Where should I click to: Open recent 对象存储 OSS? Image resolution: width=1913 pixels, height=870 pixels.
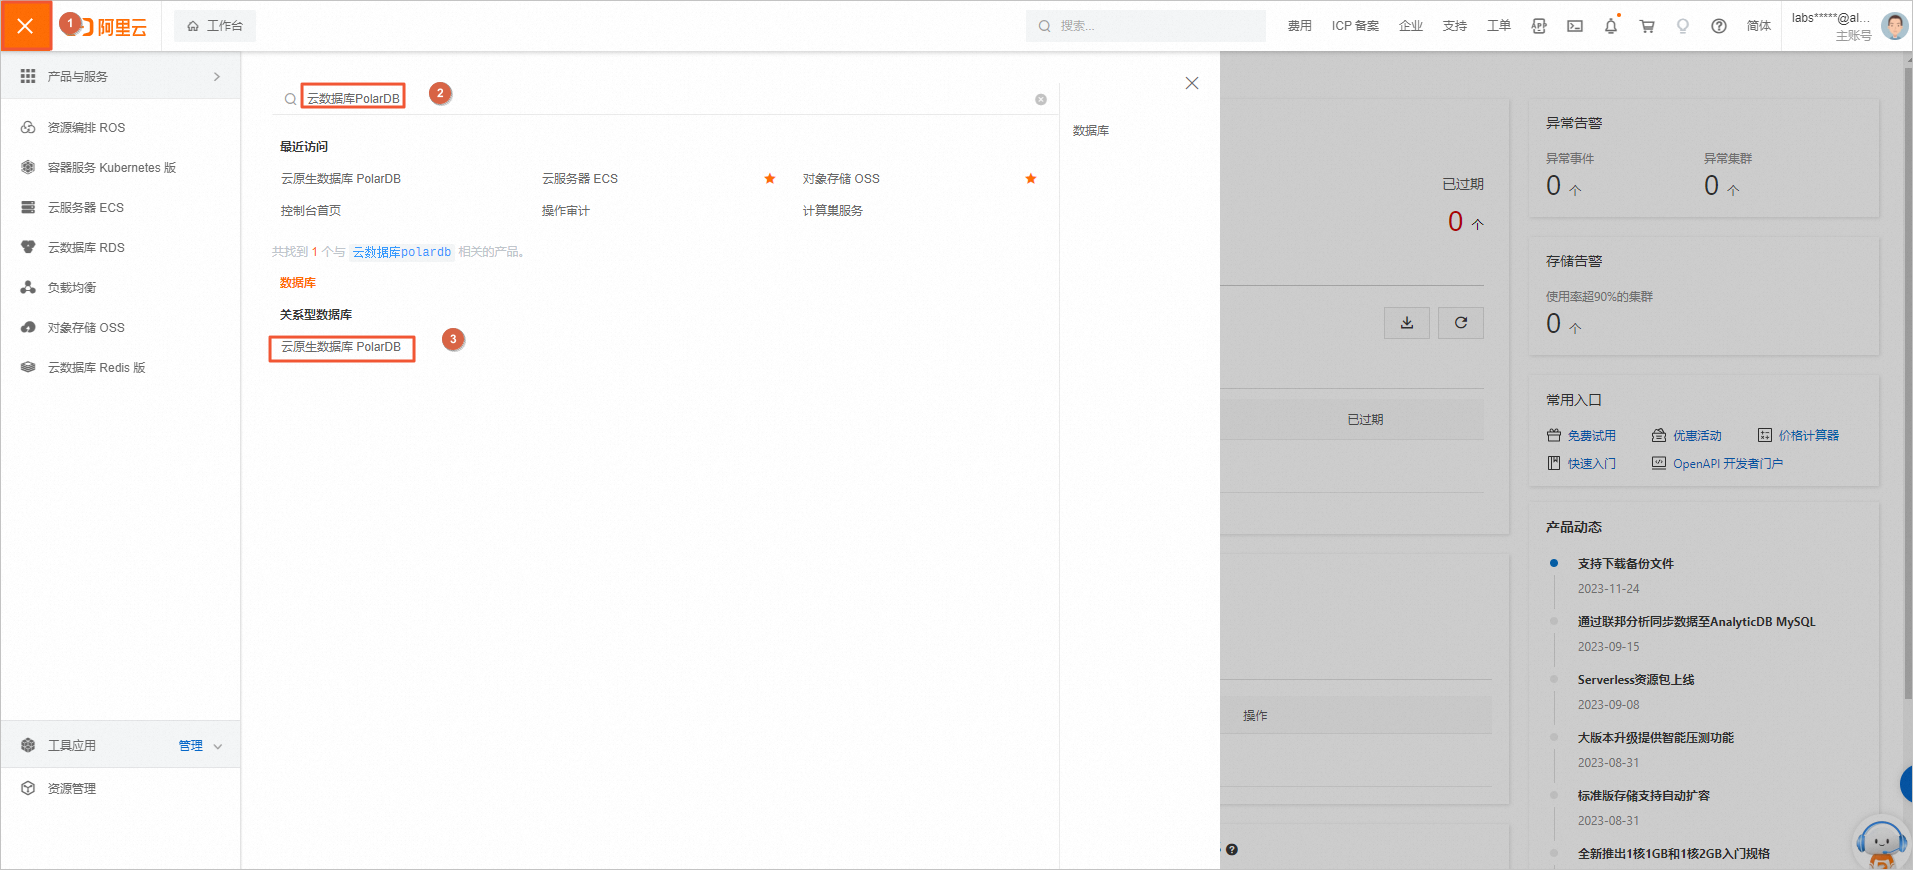tap(841, 179)
